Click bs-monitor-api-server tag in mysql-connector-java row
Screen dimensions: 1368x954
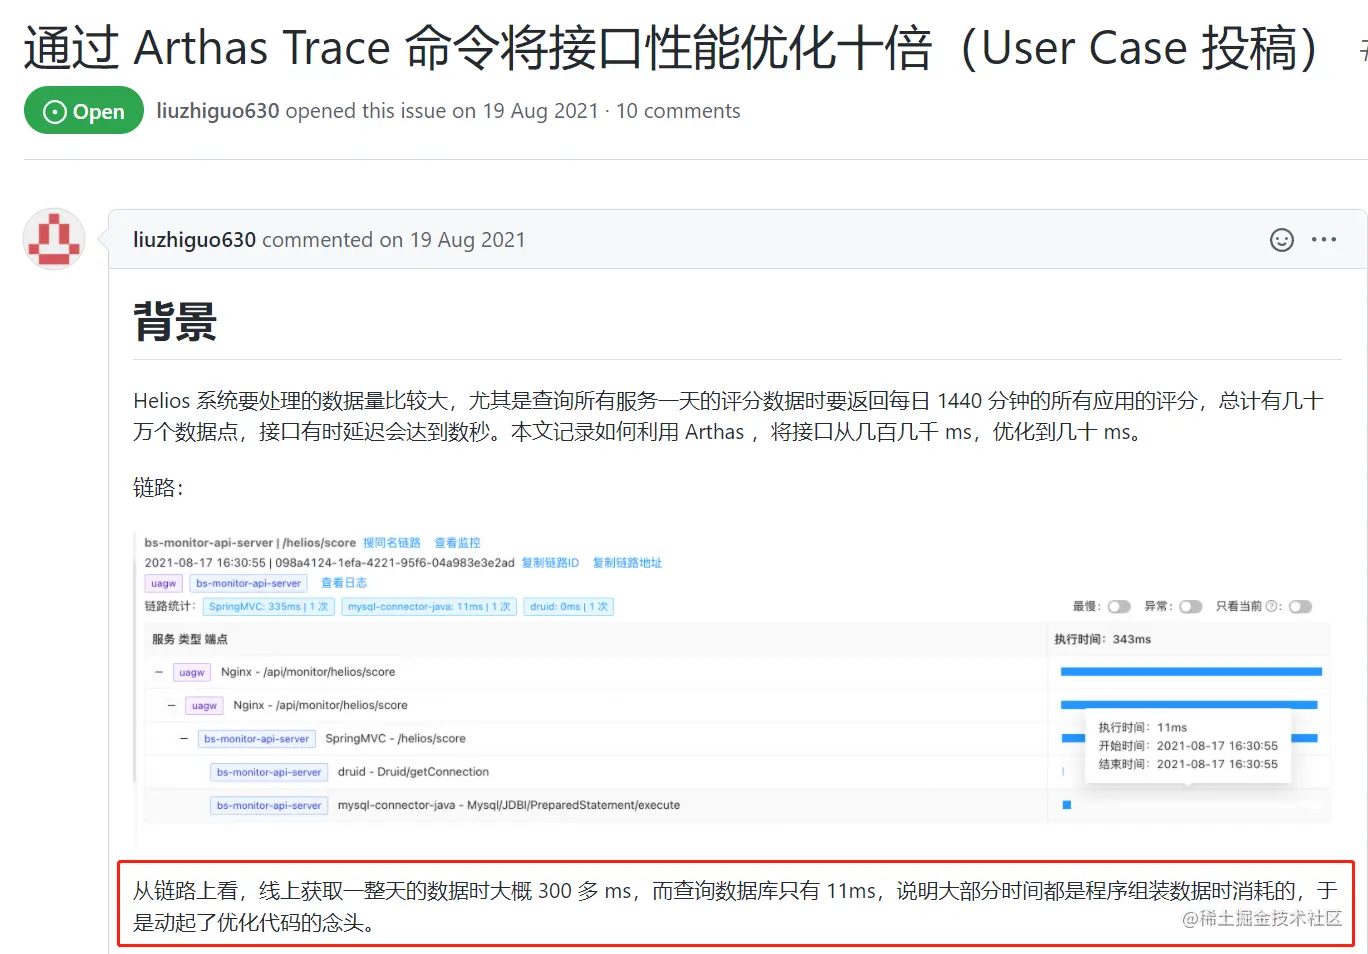click(x=269, y=805)
